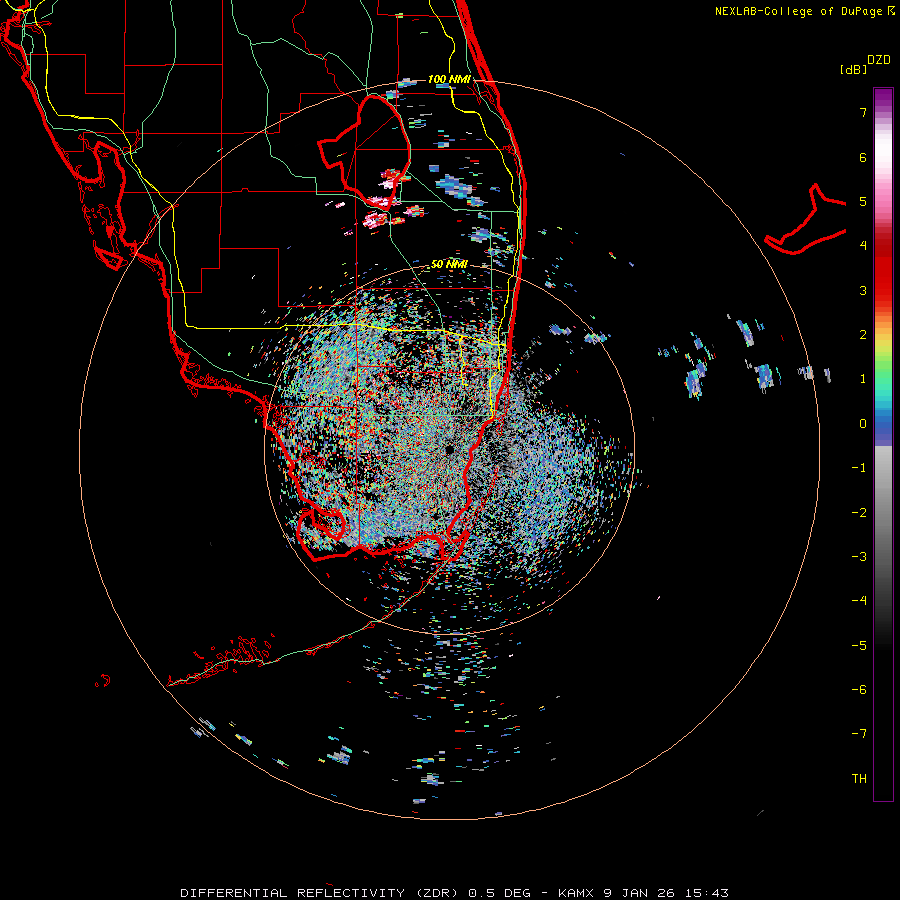Click the 1 value on color scale
Image resolution: width=900 pixels, height=900 pixels.
pyautogui.click(x=863, y=379)
